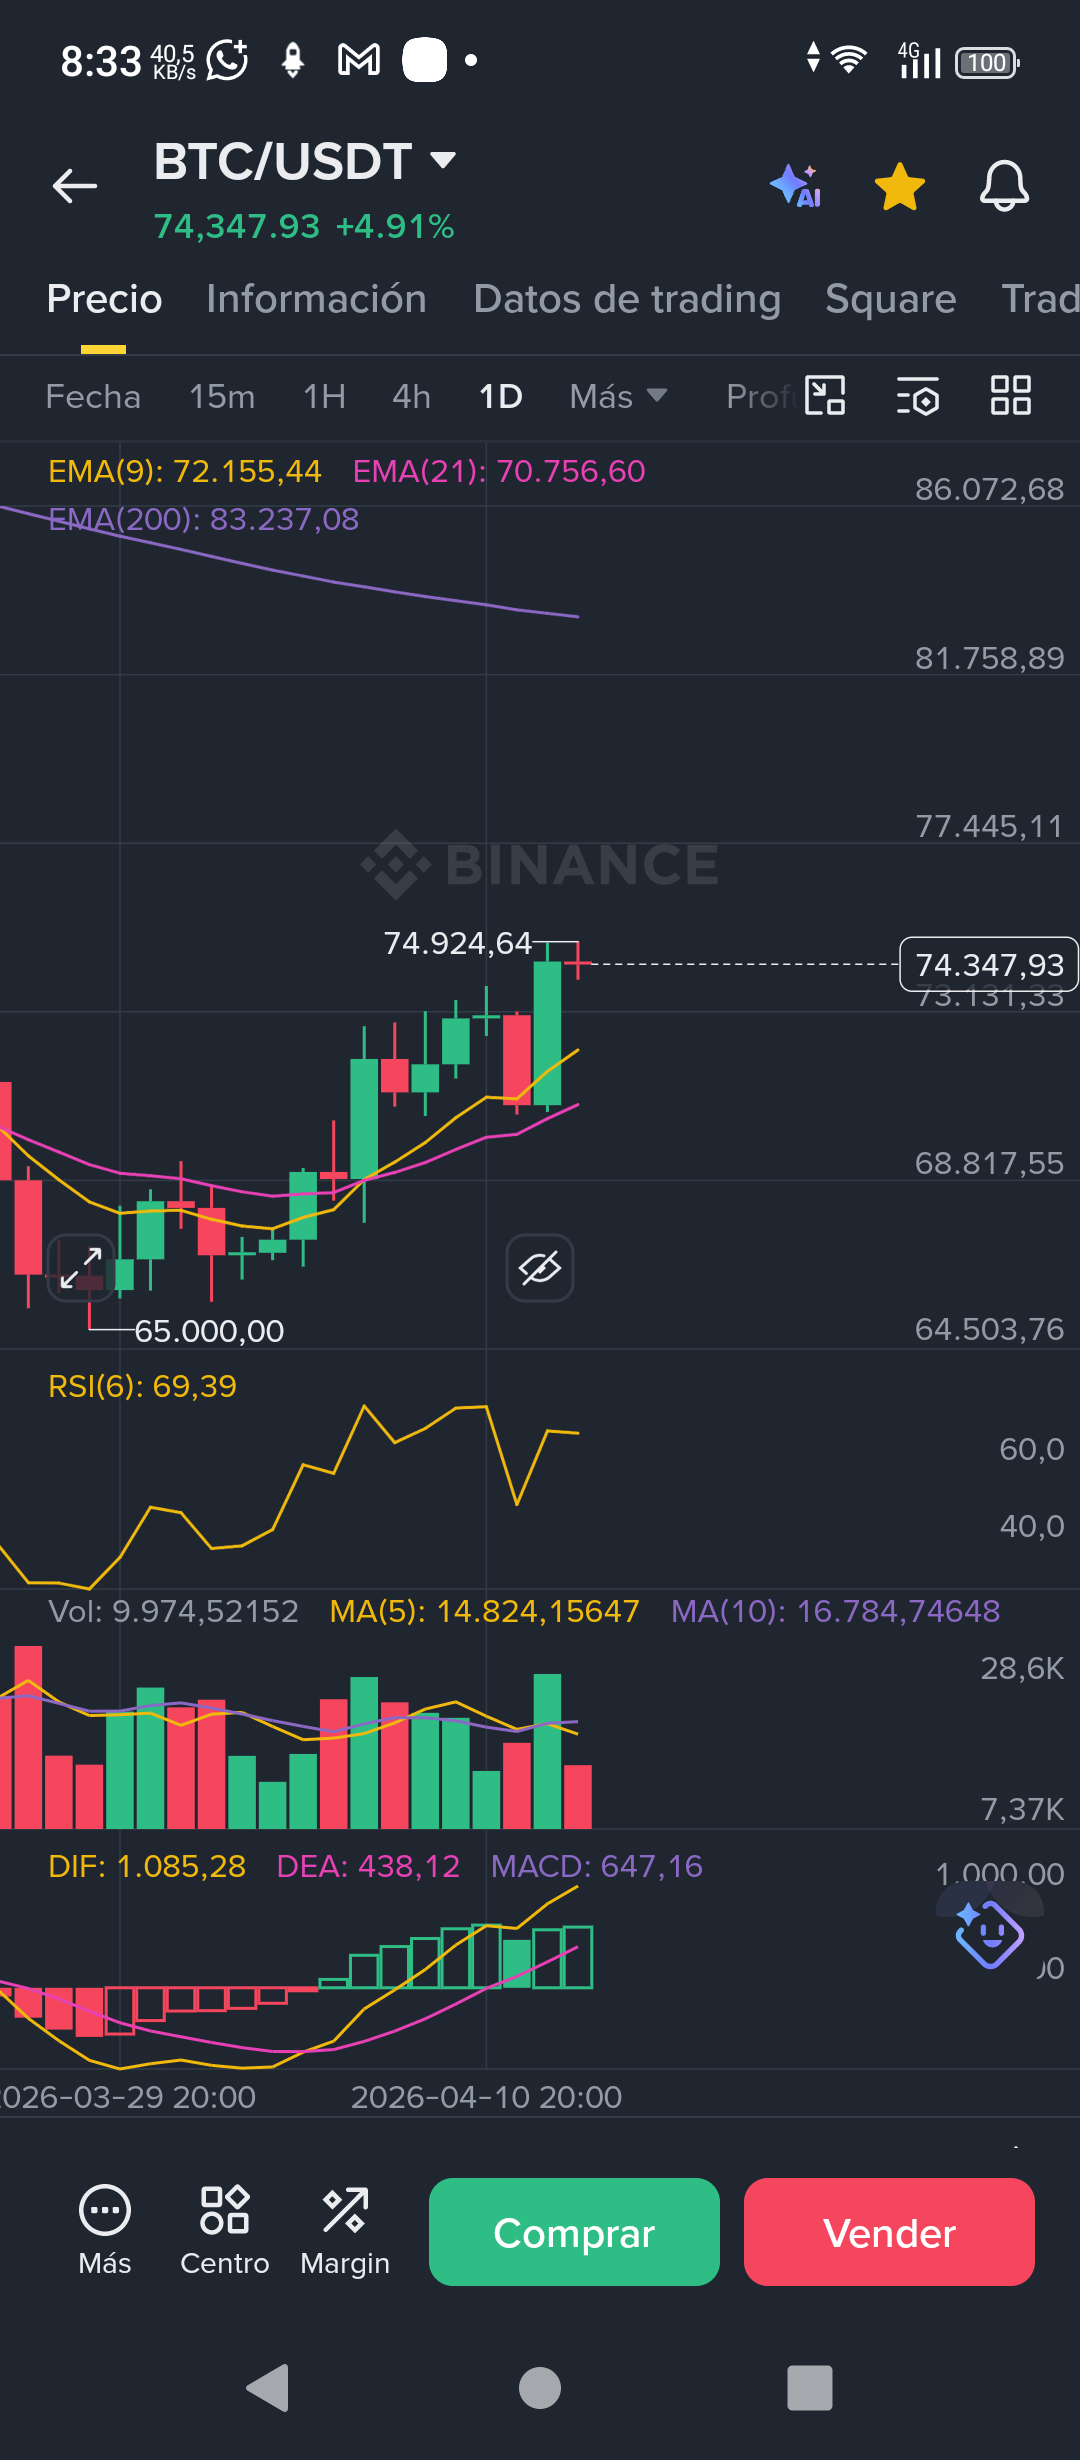Select the 1H interval
Image resolution: width=1080 pixels, height=2460 pixels.
324,397
